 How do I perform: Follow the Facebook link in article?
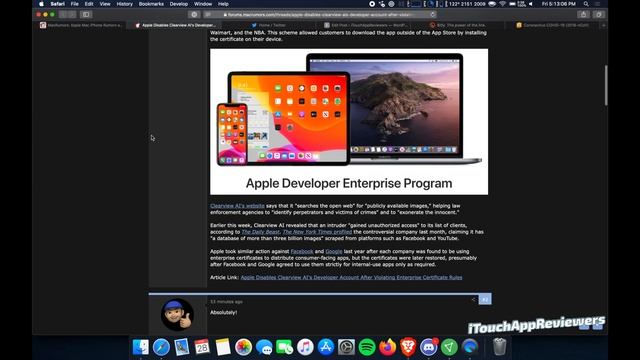302,251
